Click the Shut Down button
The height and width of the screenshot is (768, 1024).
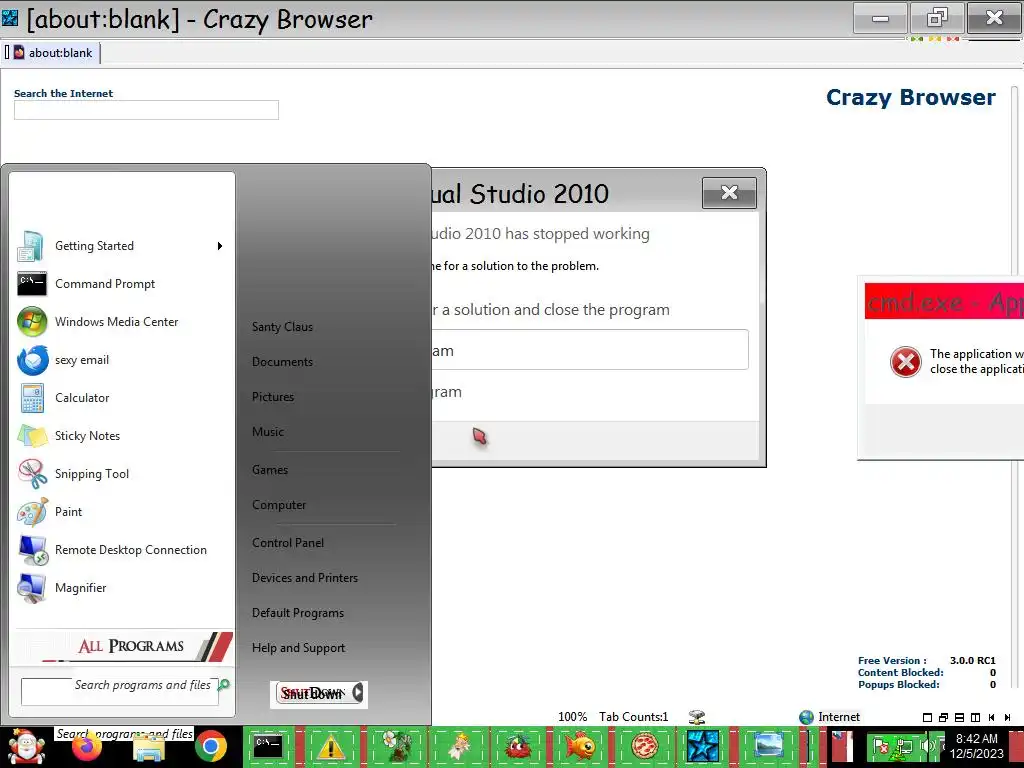313,693
